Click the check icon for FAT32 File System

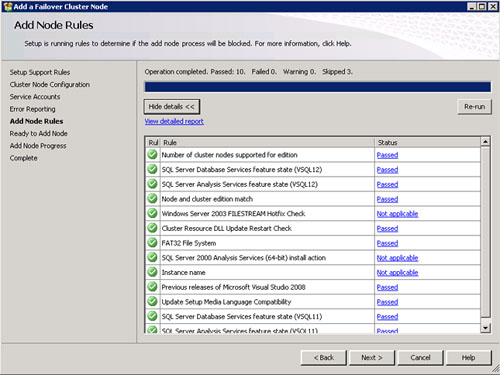(152, 243)
